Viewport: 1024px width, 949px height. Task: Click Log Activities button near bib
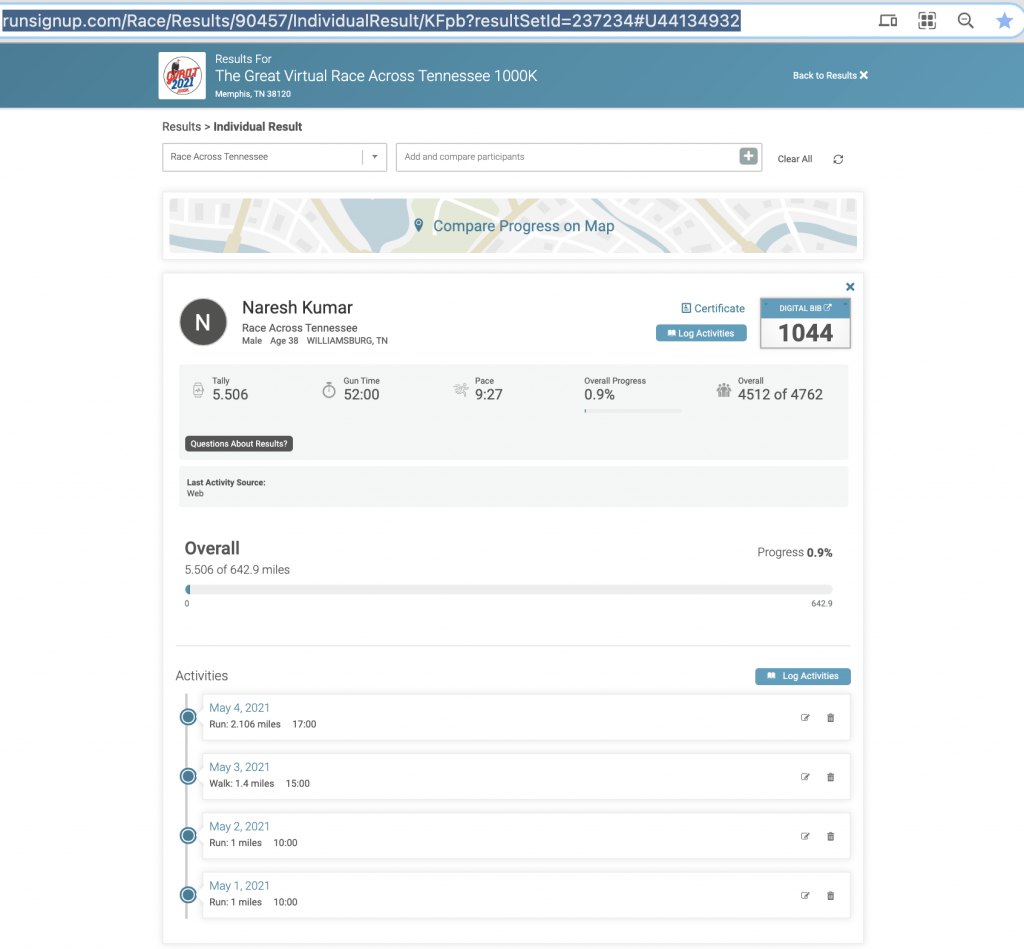coord(701,333)
